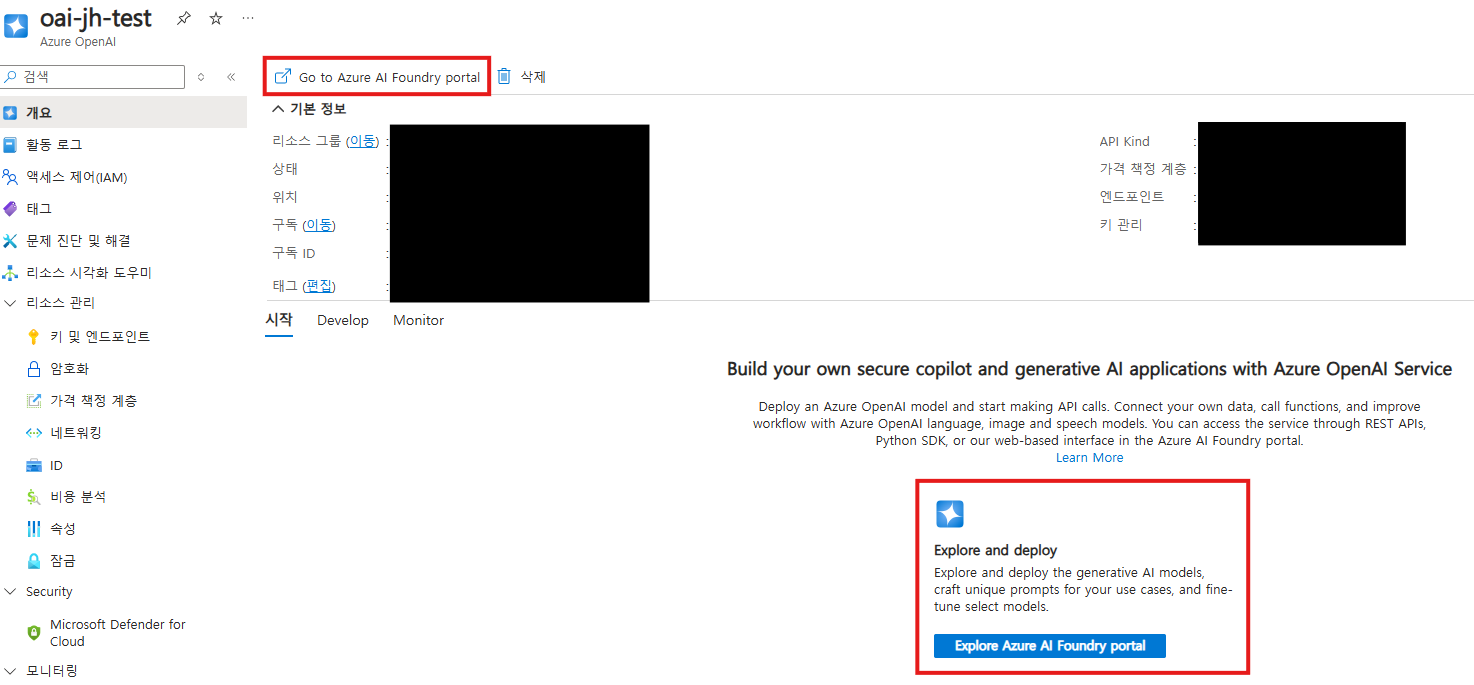Click Explore Azure AI Foundry portal button

[1050, 646]
